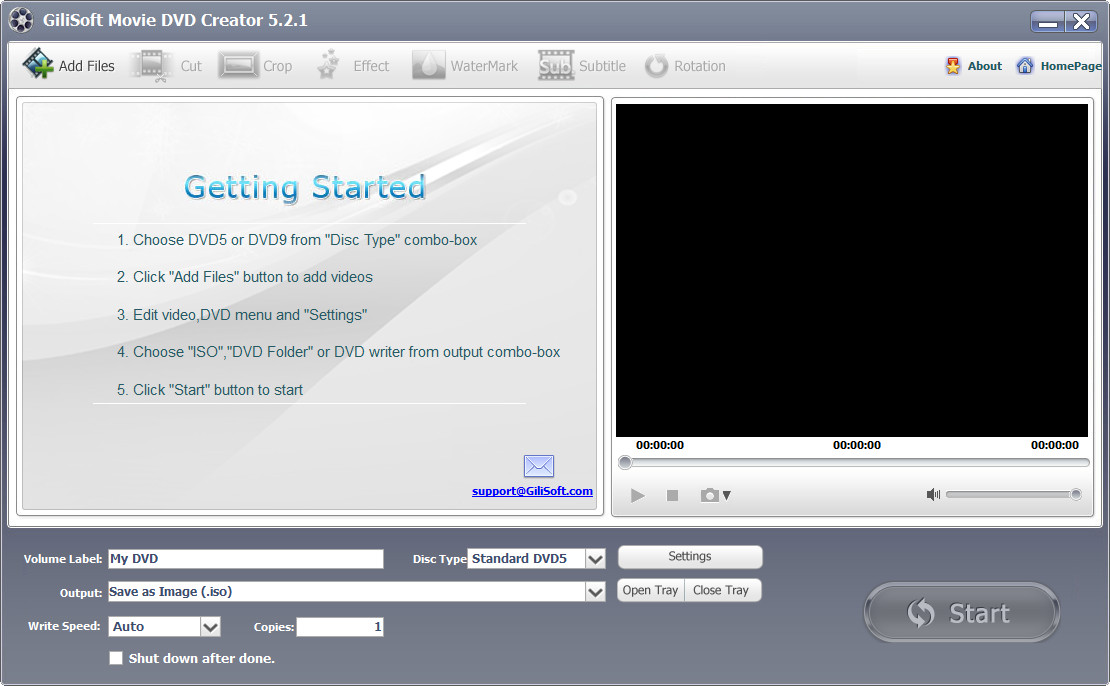1110x686 pixels.
Task: Open the Effect tool
Action: coord(353,66)
